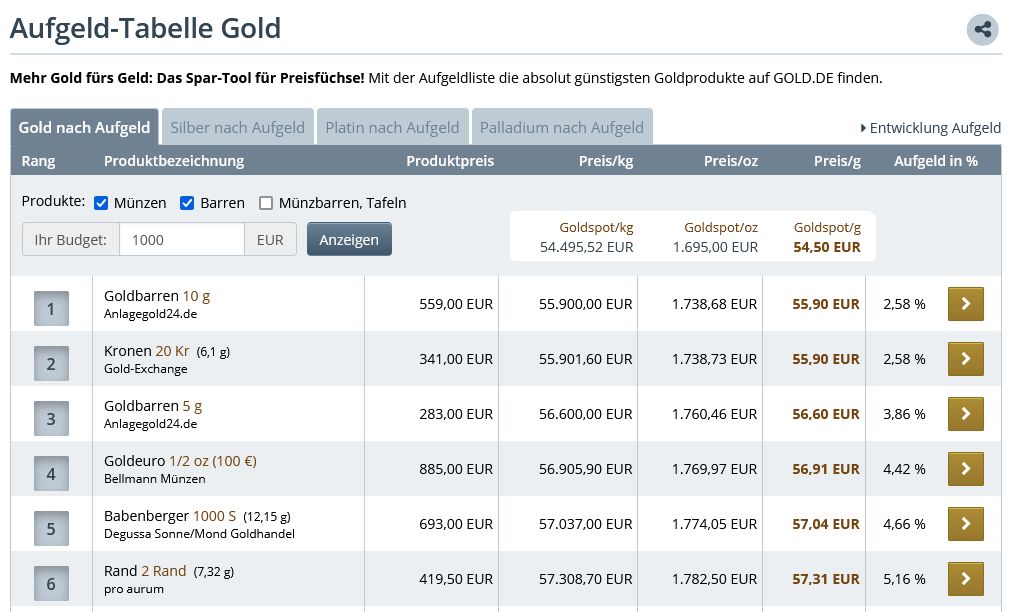This screenshot has width=1024, height=612.
Task: Select the Platin nach Aufgeld tab
Action: [392, 128]
